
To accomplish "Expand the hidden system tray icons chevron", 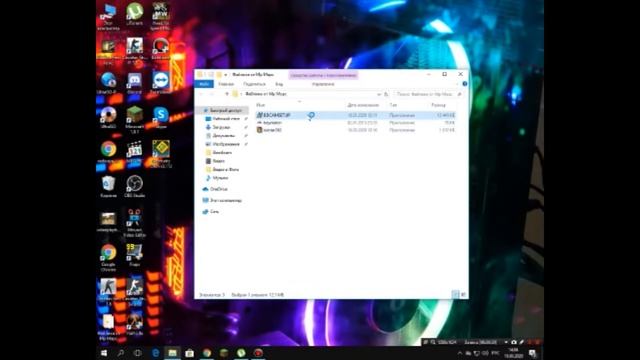I will (x=460, y=353).
